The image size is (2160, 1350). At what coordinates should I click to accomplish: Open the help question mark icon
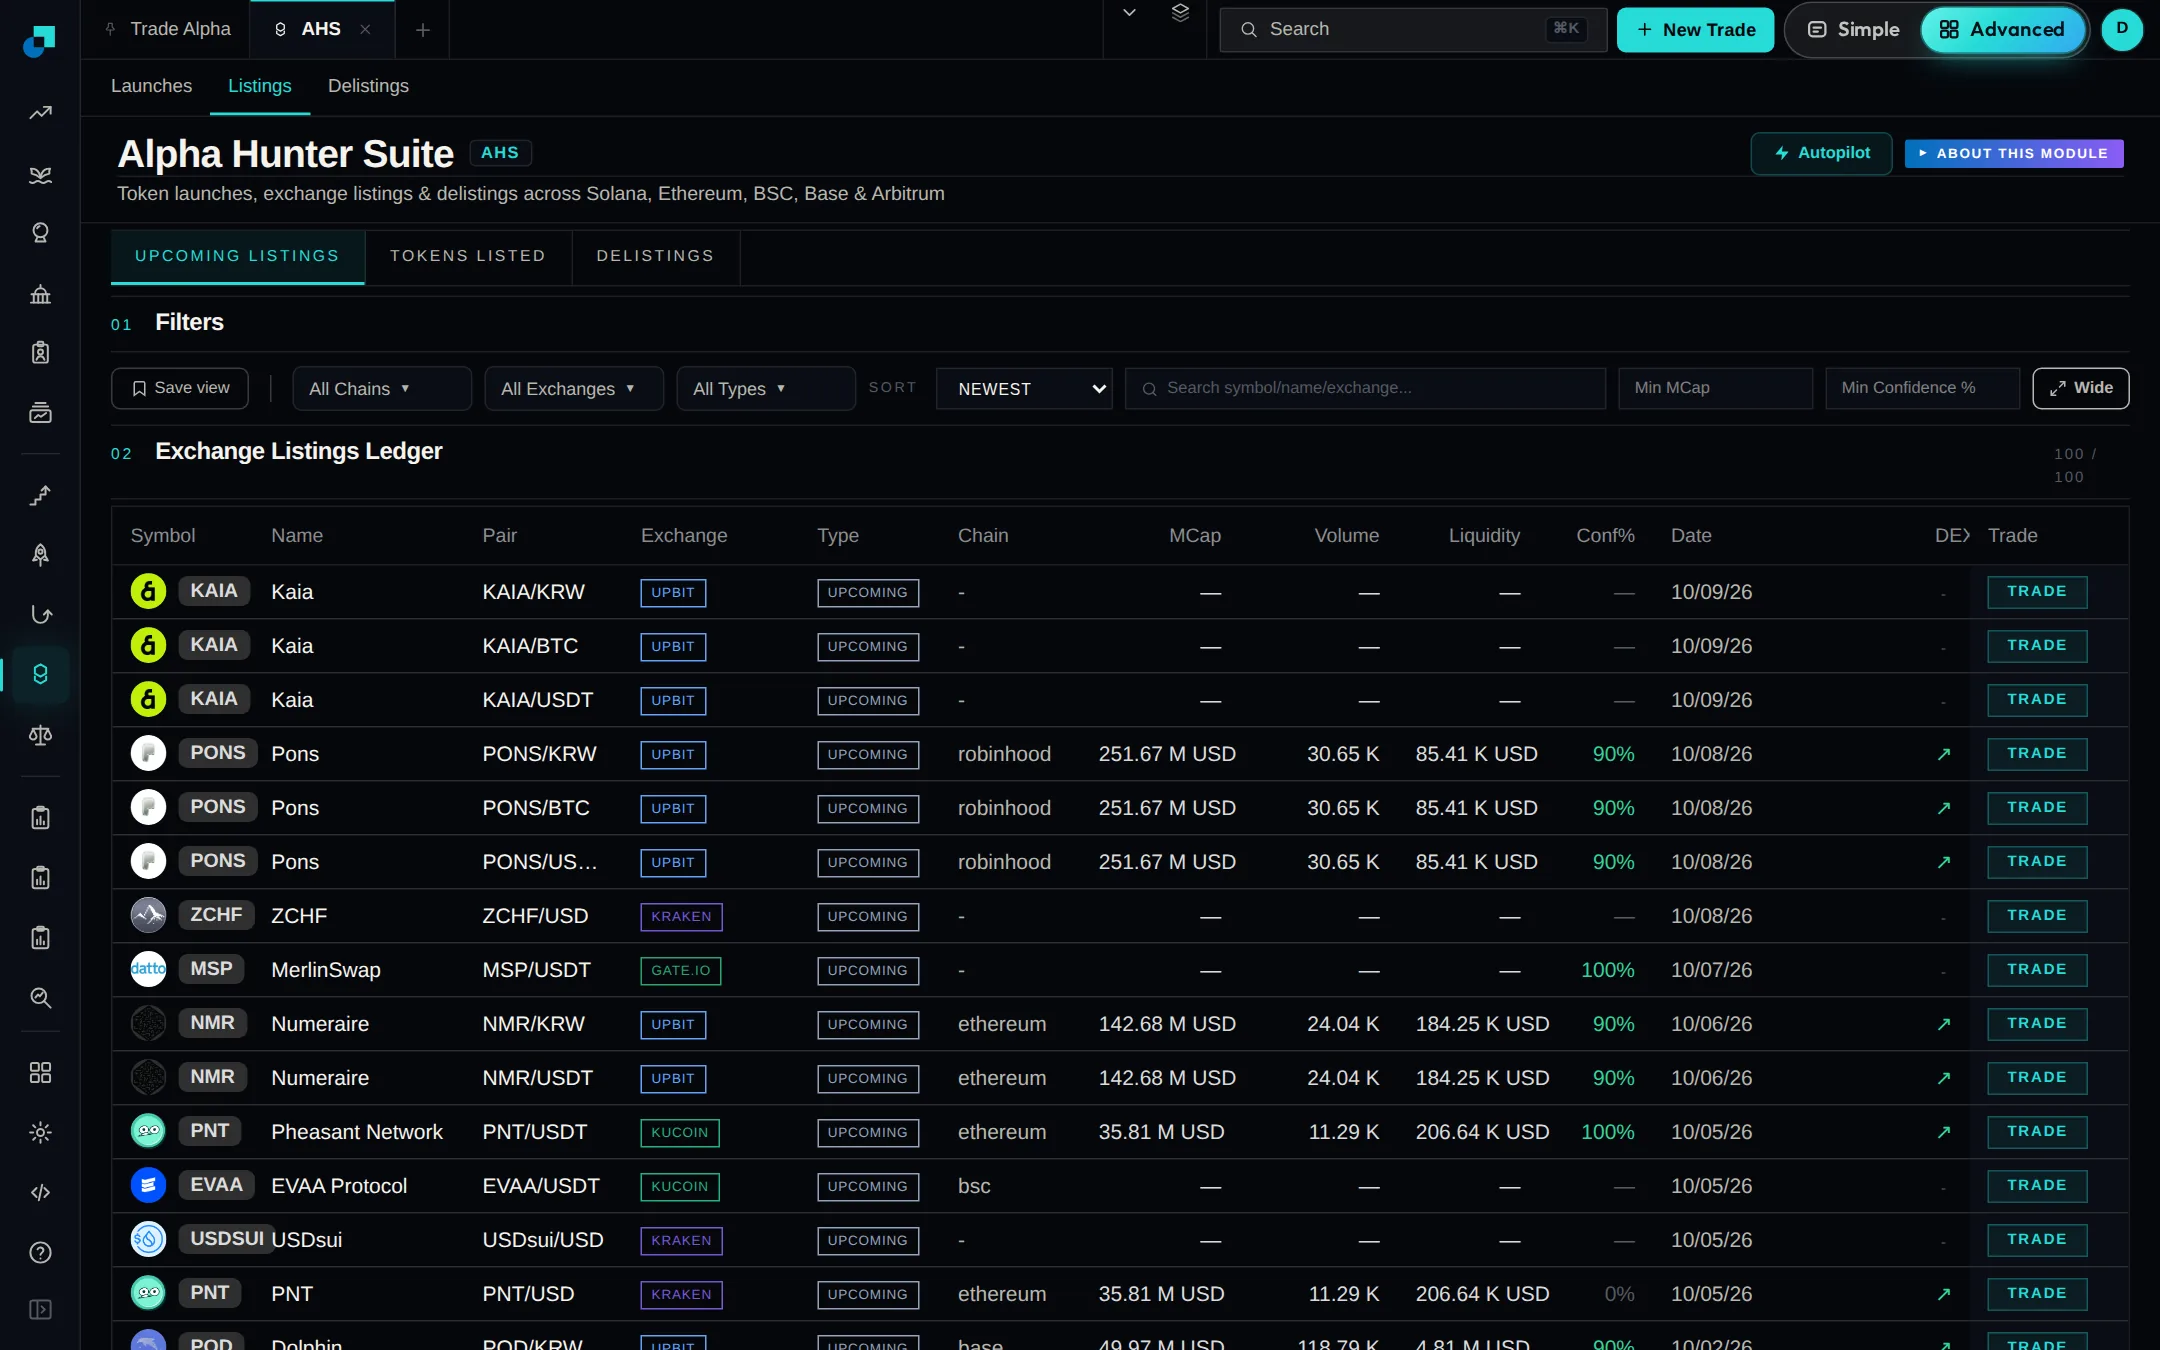tap(40, 1252)
